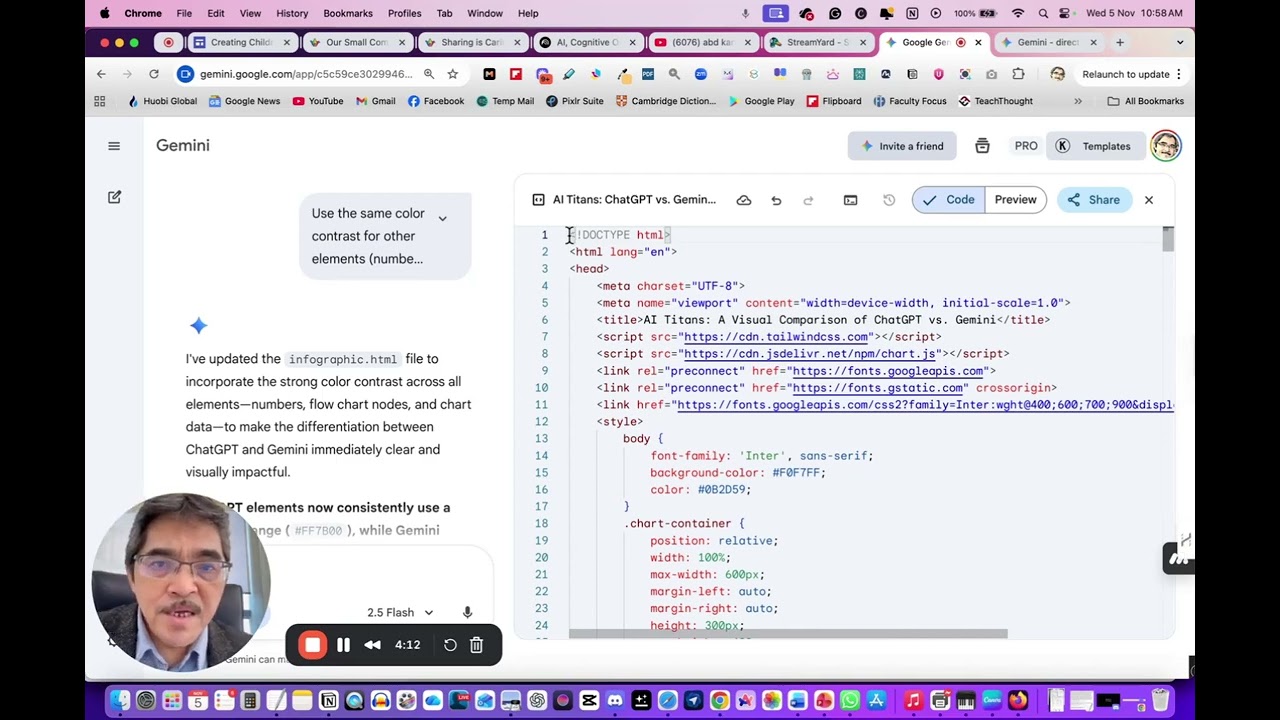Open the Edit menu
The image size is (1280, 720).
[x=216, y=13]
